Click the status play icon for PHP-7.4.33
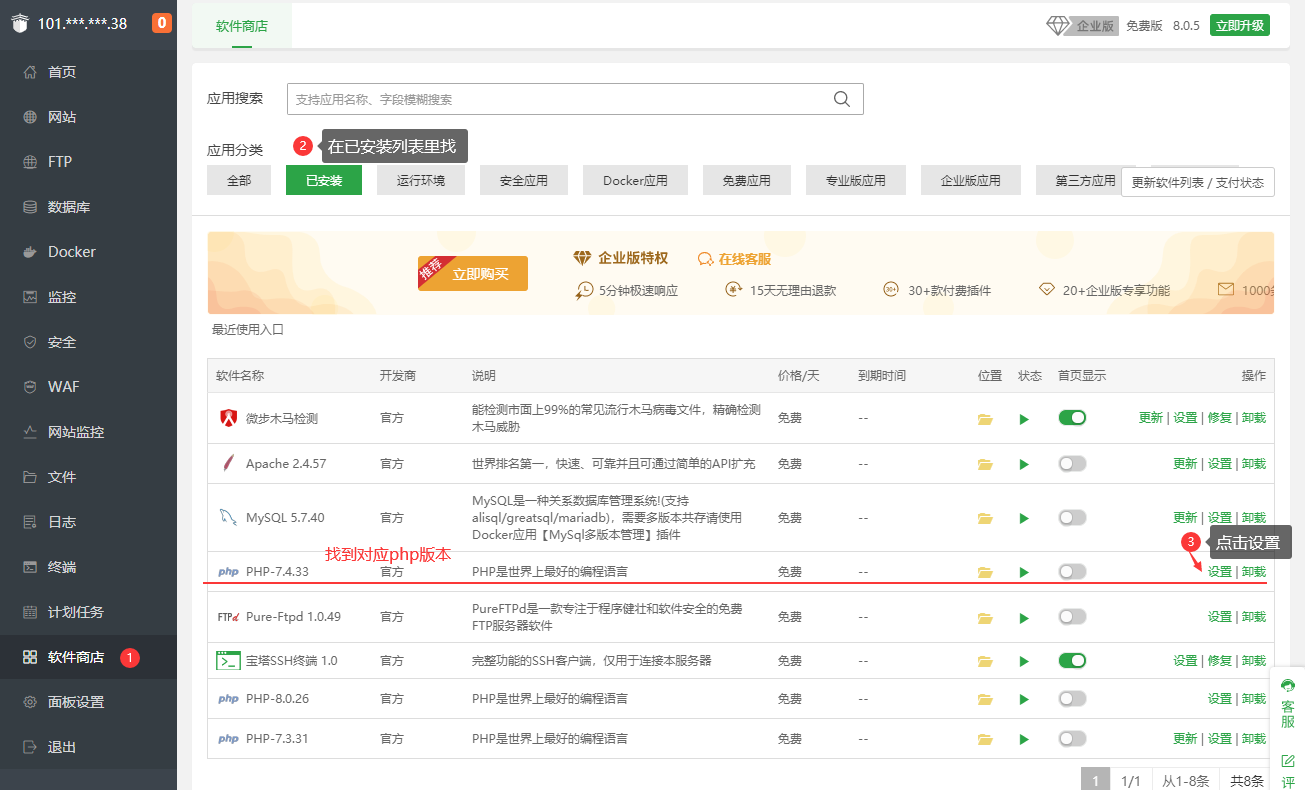1305x790 pixels. point(1024,572)
